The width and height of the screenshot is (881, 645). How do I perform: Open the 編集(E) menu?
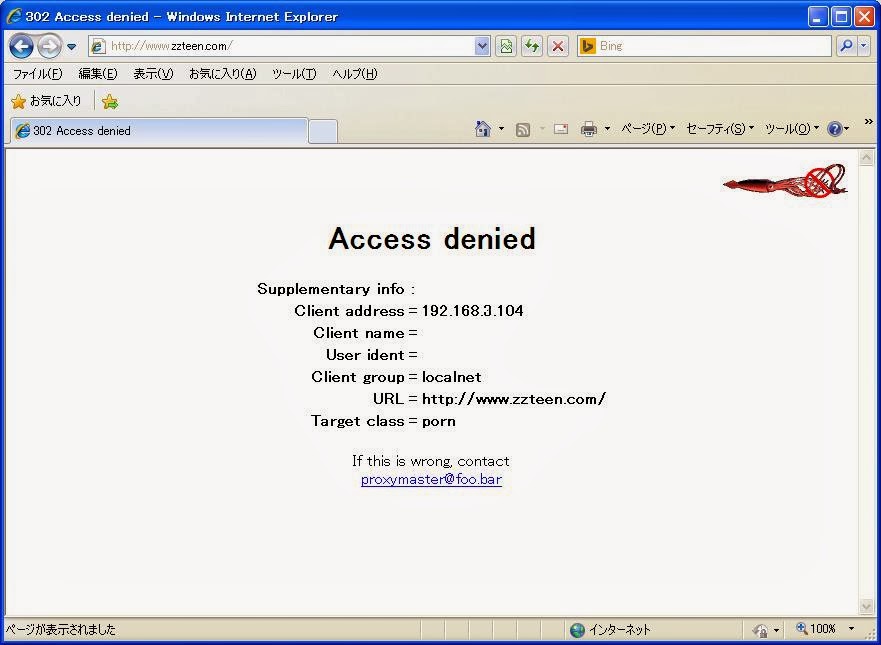(98, 74)
